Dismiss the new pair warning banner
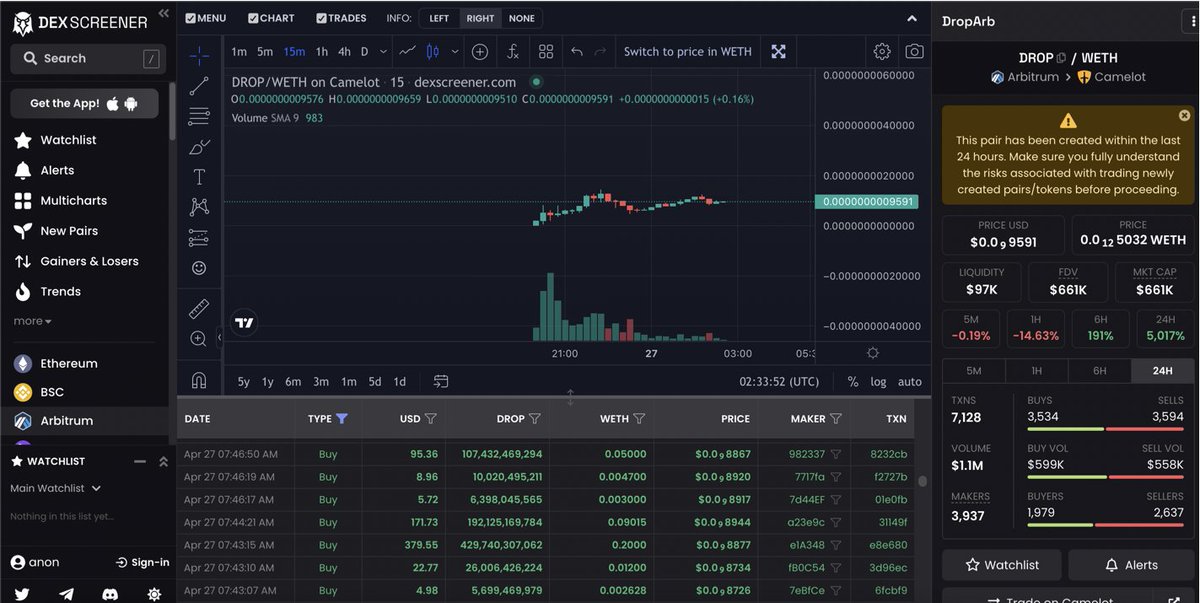1200x603 pixels. pyautogui.click(x=1184, y=116)
